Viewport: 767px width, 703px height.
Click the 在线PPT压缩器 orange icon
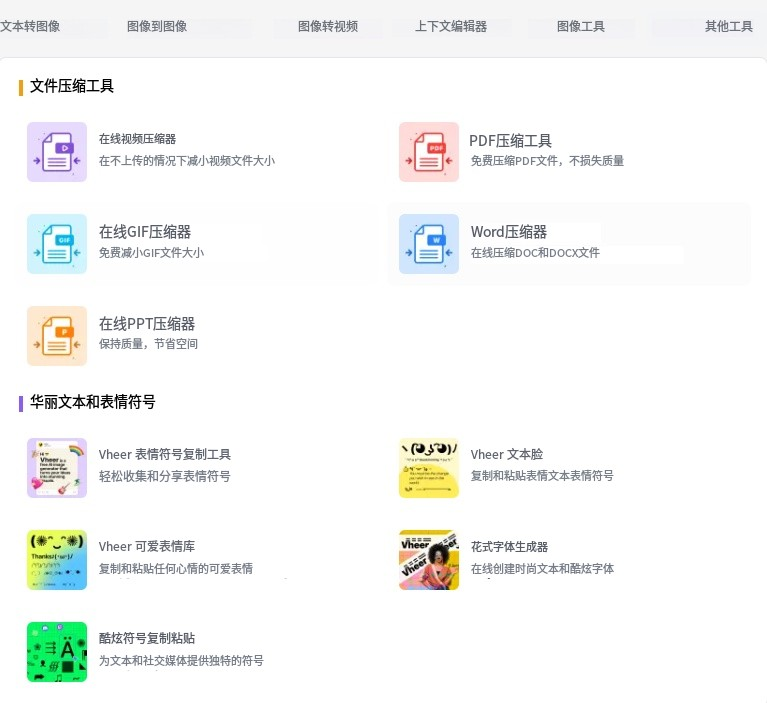point(57,336)
